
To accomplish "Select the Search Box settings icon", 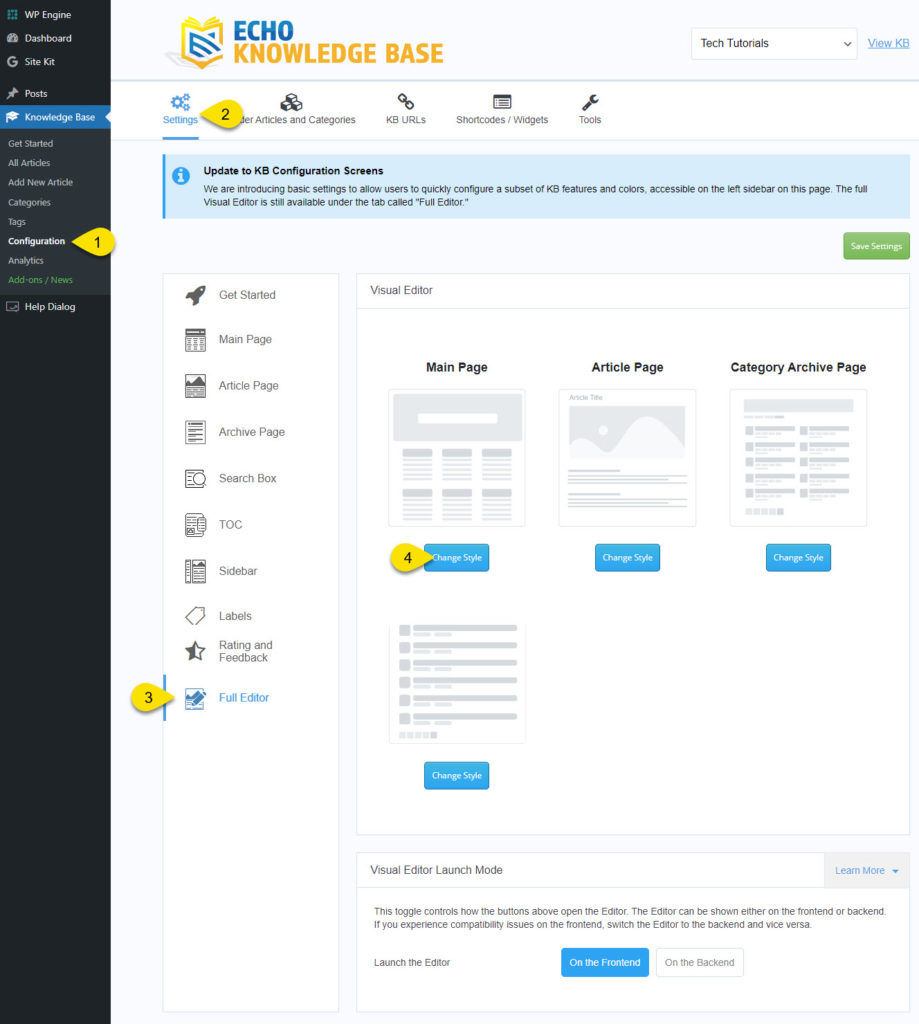I will [x=196, y=478].
